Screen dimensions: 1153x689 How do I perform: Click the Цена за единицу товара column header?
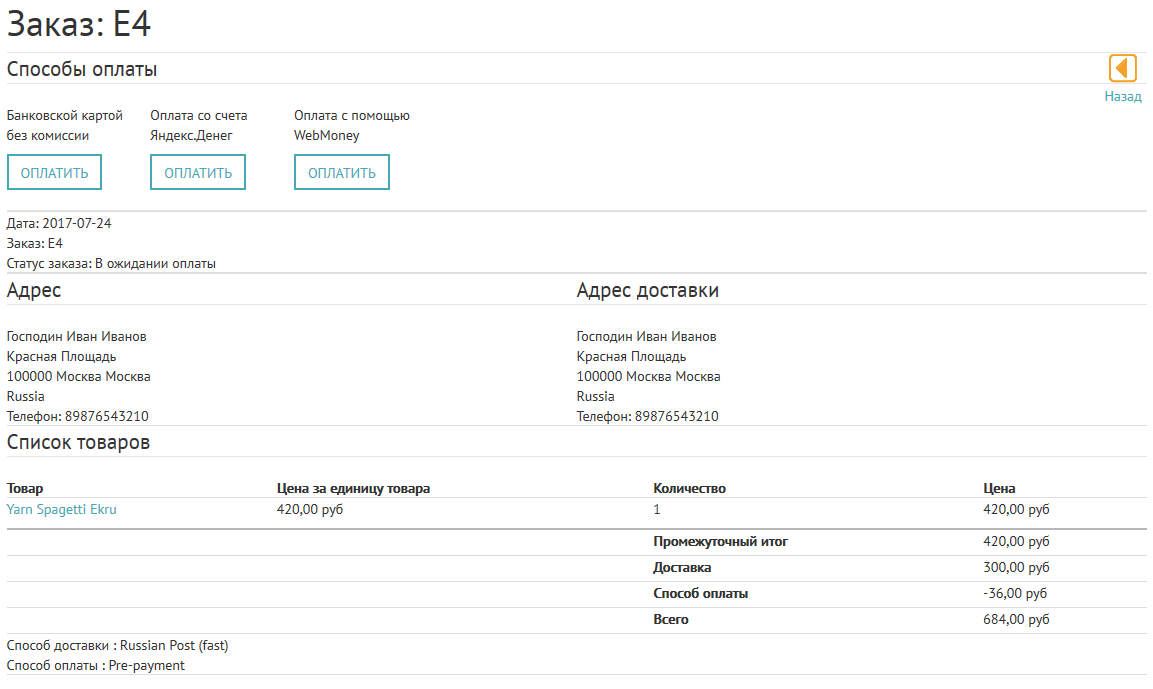tap(353, 488)
